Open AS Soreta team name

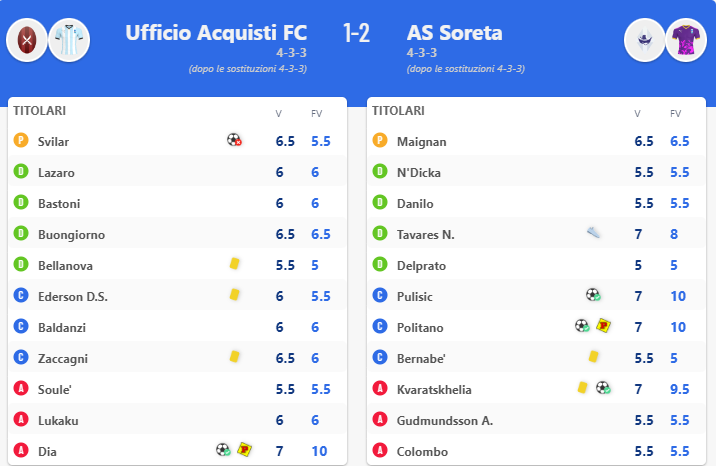click(455, 33)
